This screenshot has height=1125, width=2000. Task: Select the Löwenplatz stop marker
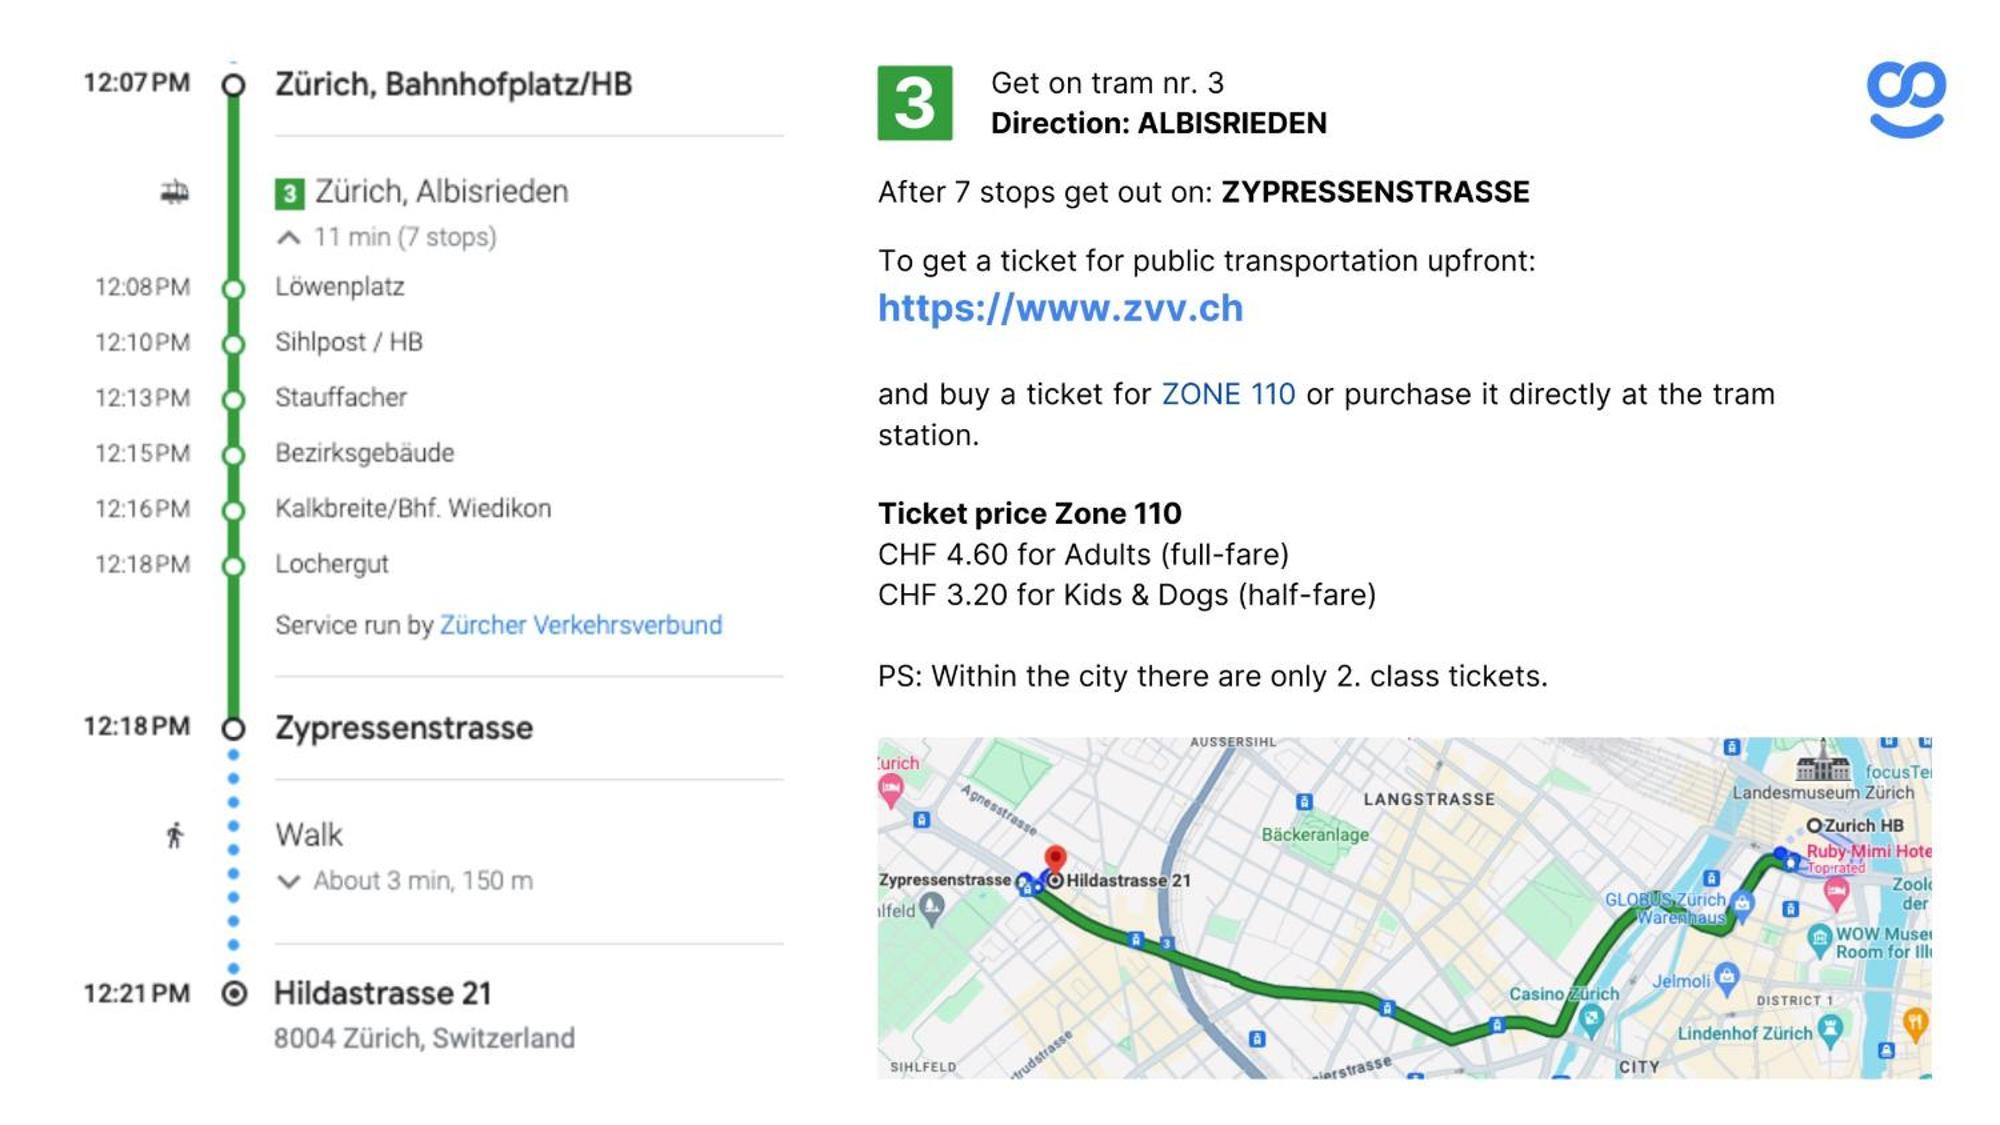[x=233, y=289]
